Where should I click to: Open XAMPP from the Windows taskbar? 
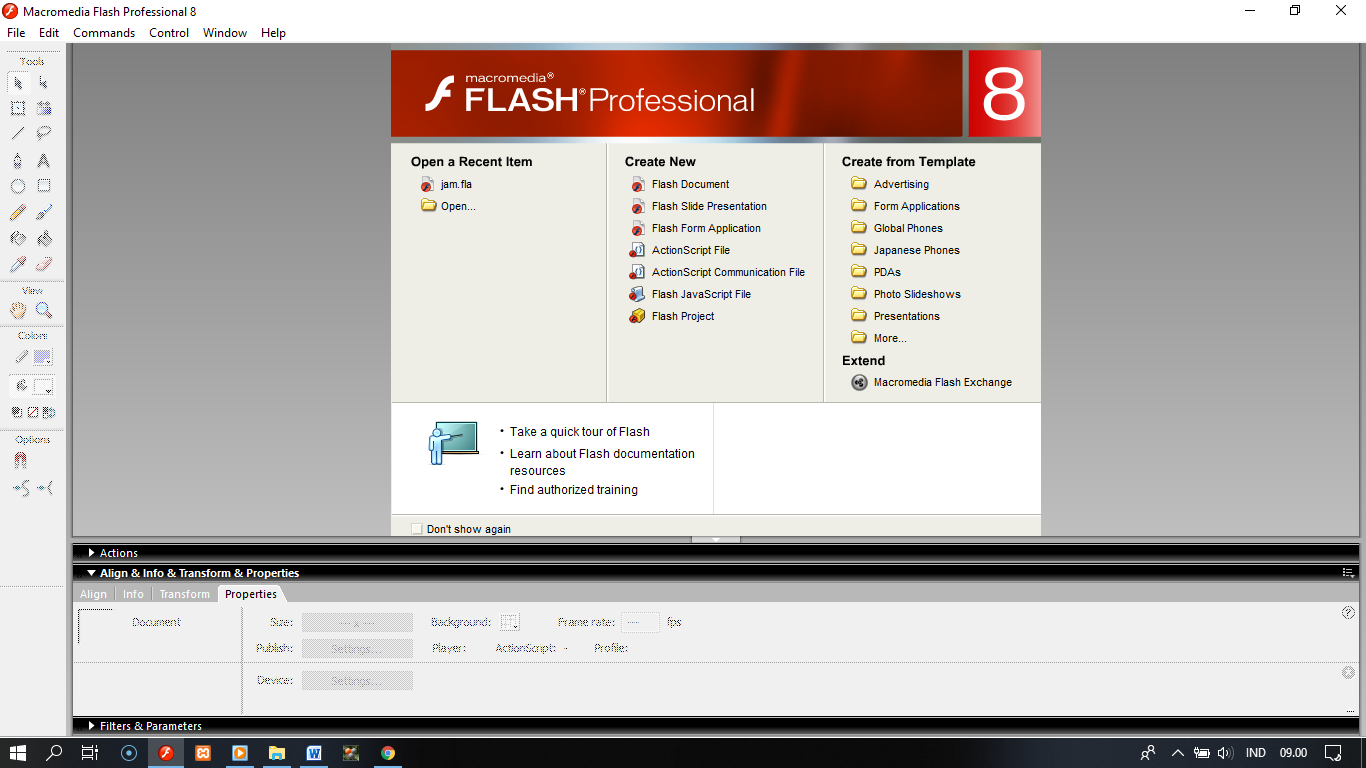click(x=203, y=753)
